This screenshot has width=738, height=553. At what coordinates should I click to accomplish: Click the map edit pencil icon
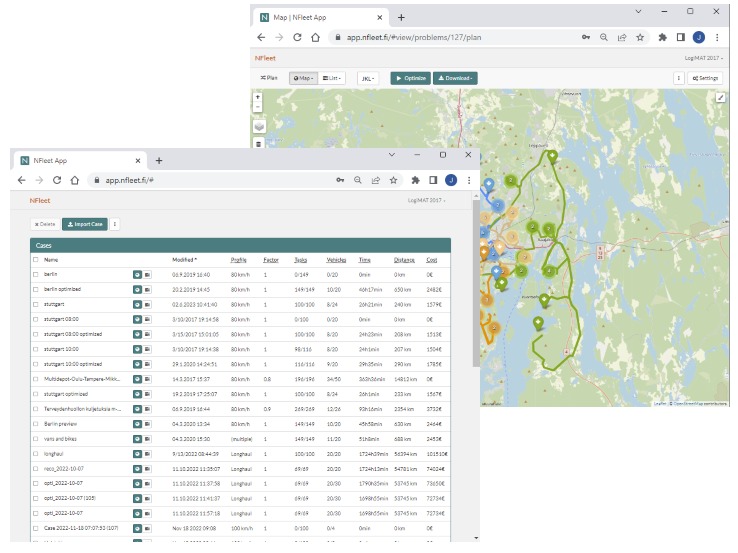720,97
